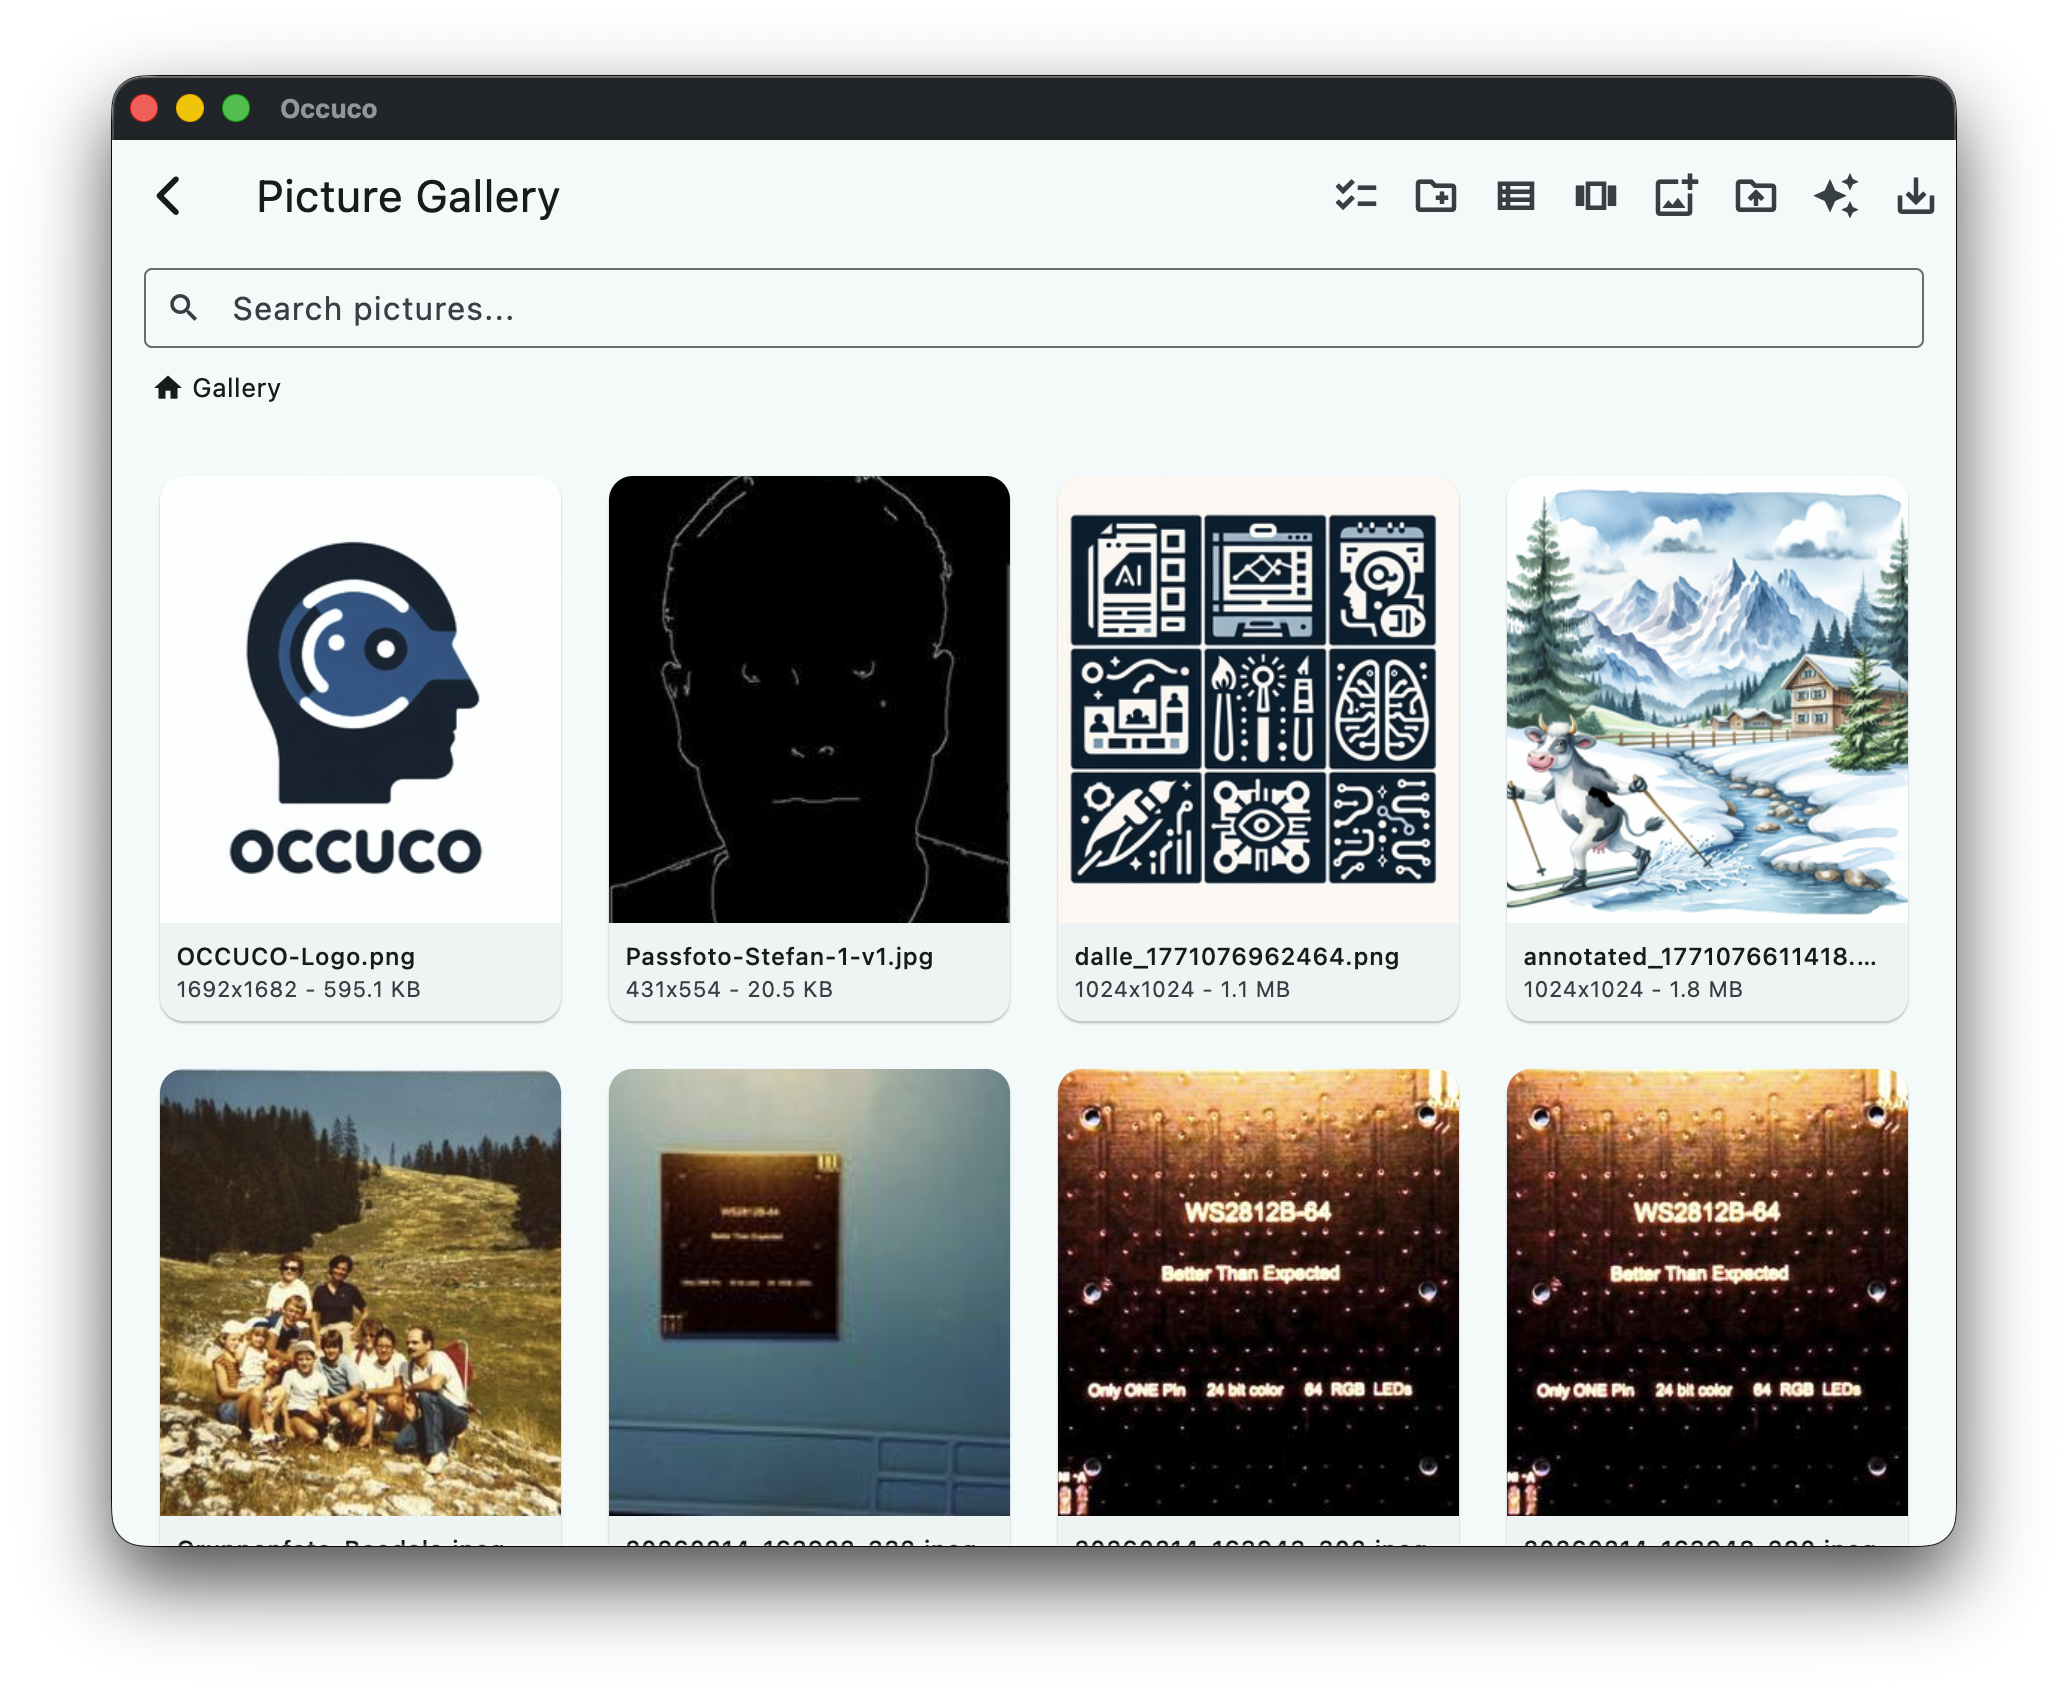Click the annotated_1771076611418 filename label

[x=1700, y=956]
